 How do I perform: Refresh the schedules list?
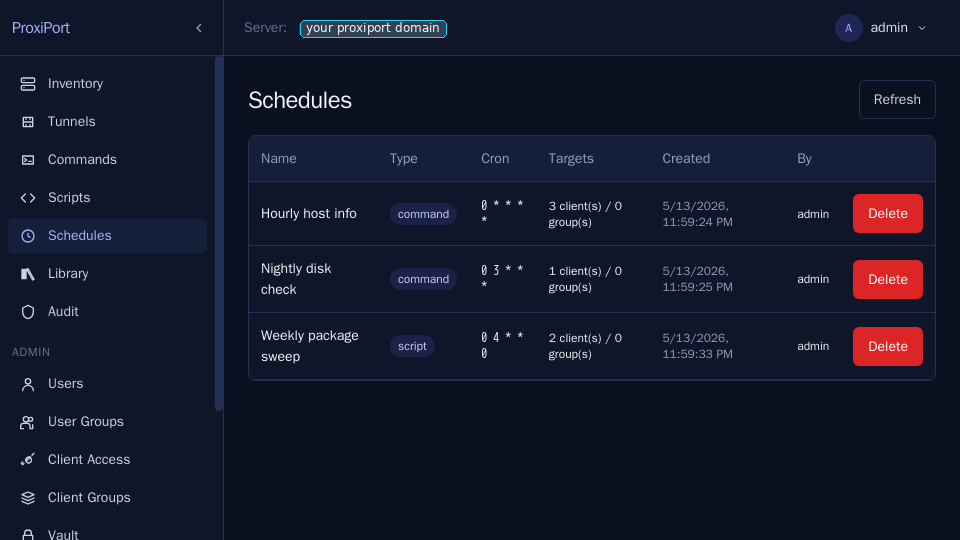tap(897, 99)
